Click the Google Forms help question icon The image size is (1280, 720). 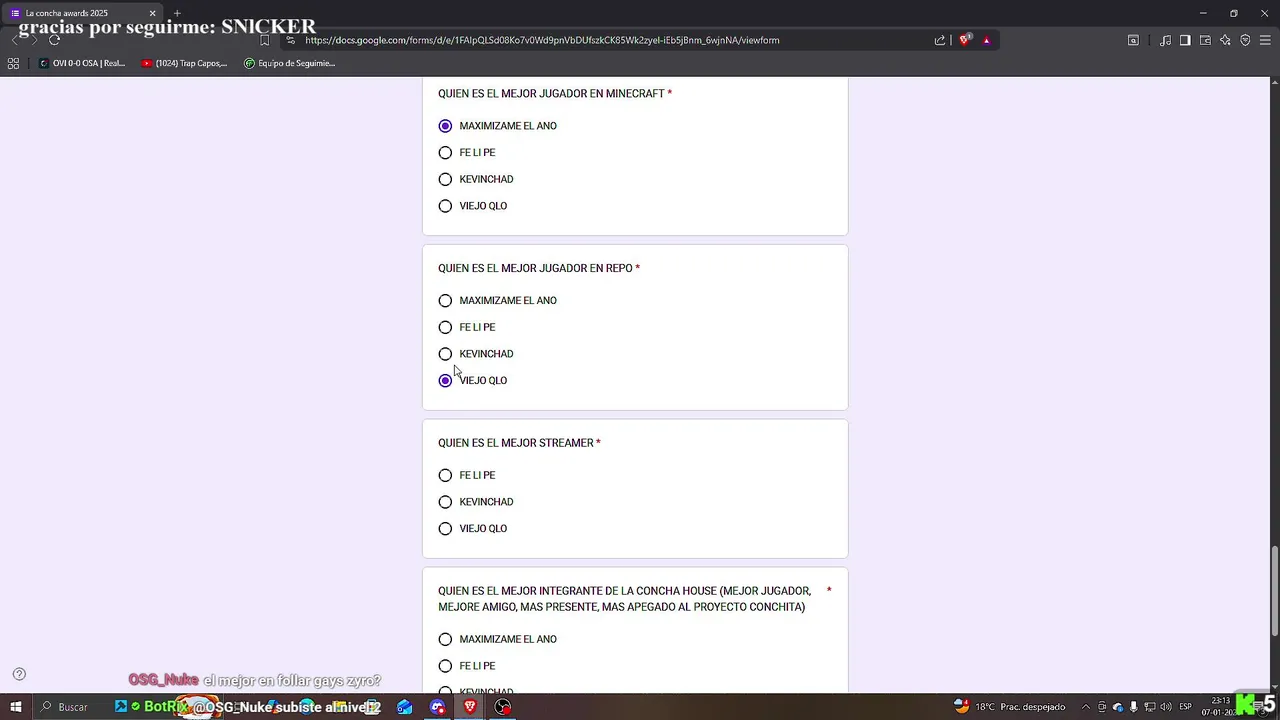click(x=19, y=674)
